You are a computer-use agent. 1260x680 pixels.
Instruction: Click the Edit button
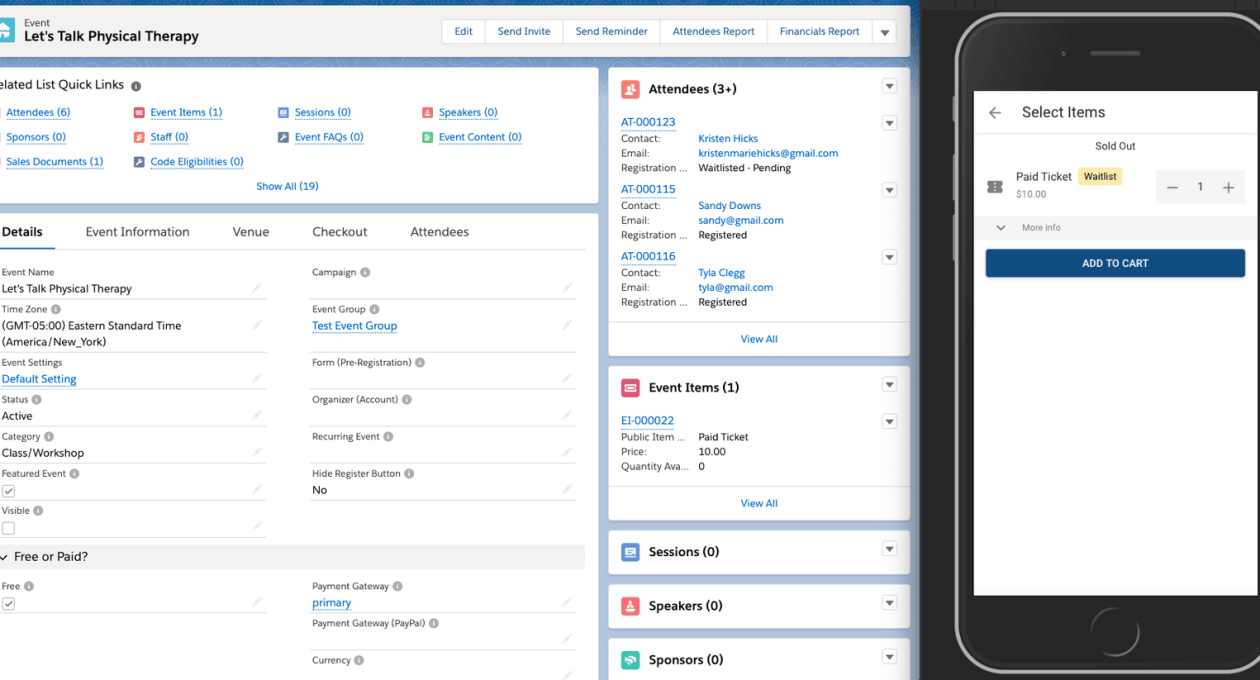pos(463,32)
